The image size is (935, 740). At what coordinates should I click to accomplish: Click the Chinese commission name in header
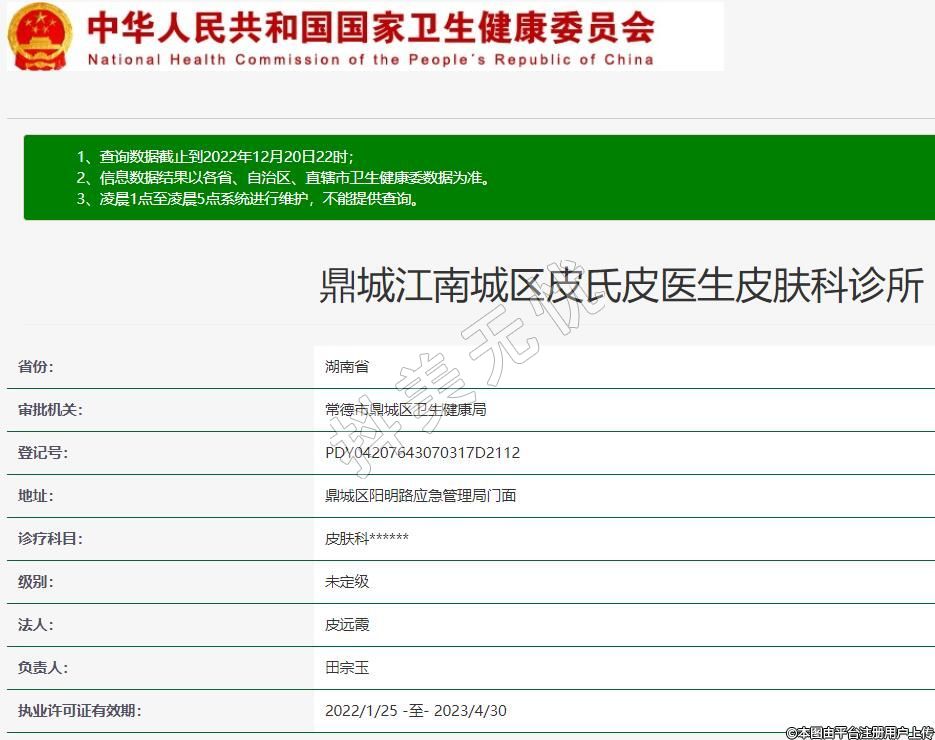tap(370, 26)
